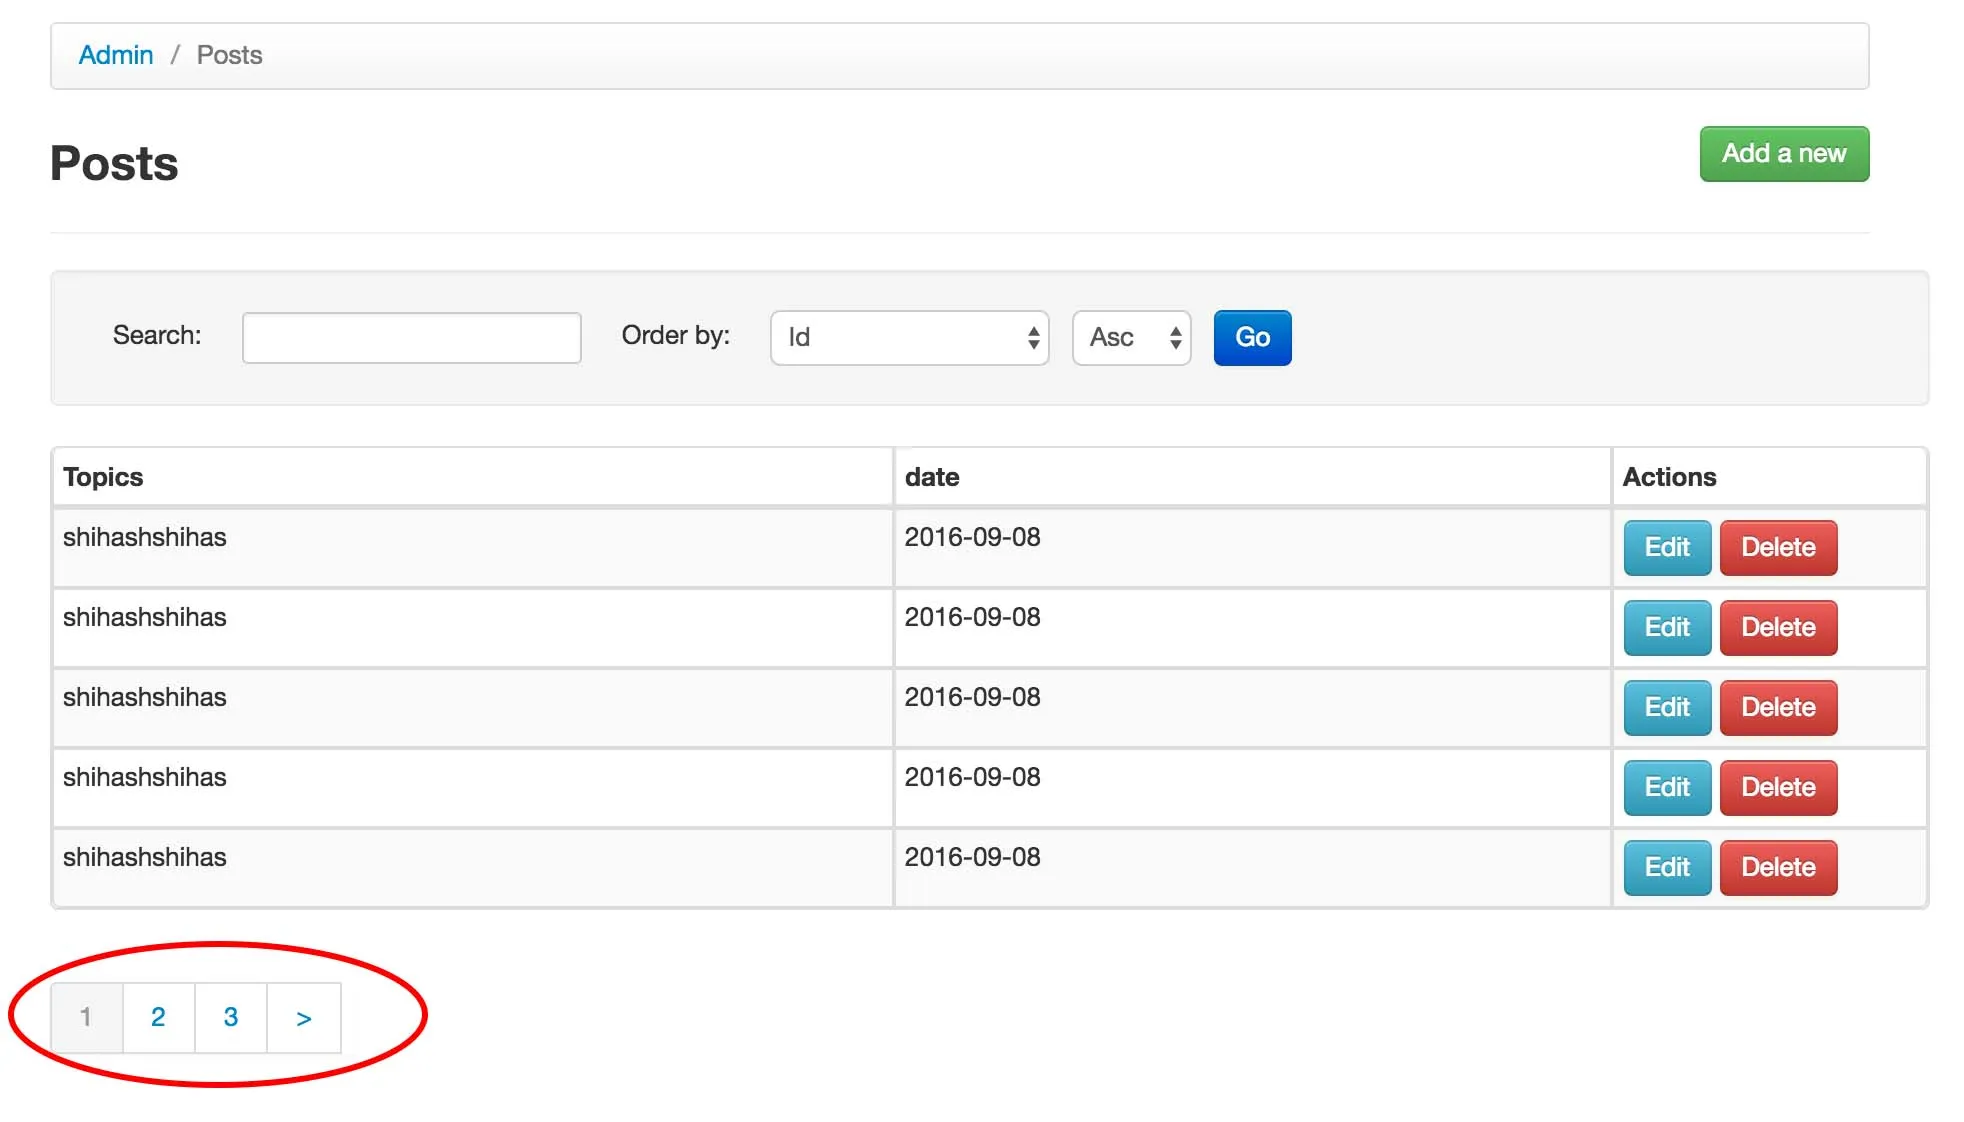The height and width of the screenshot is (1122, 1964).
Task: Select current page 1 in pagination
Action: tap(86, 1018)
